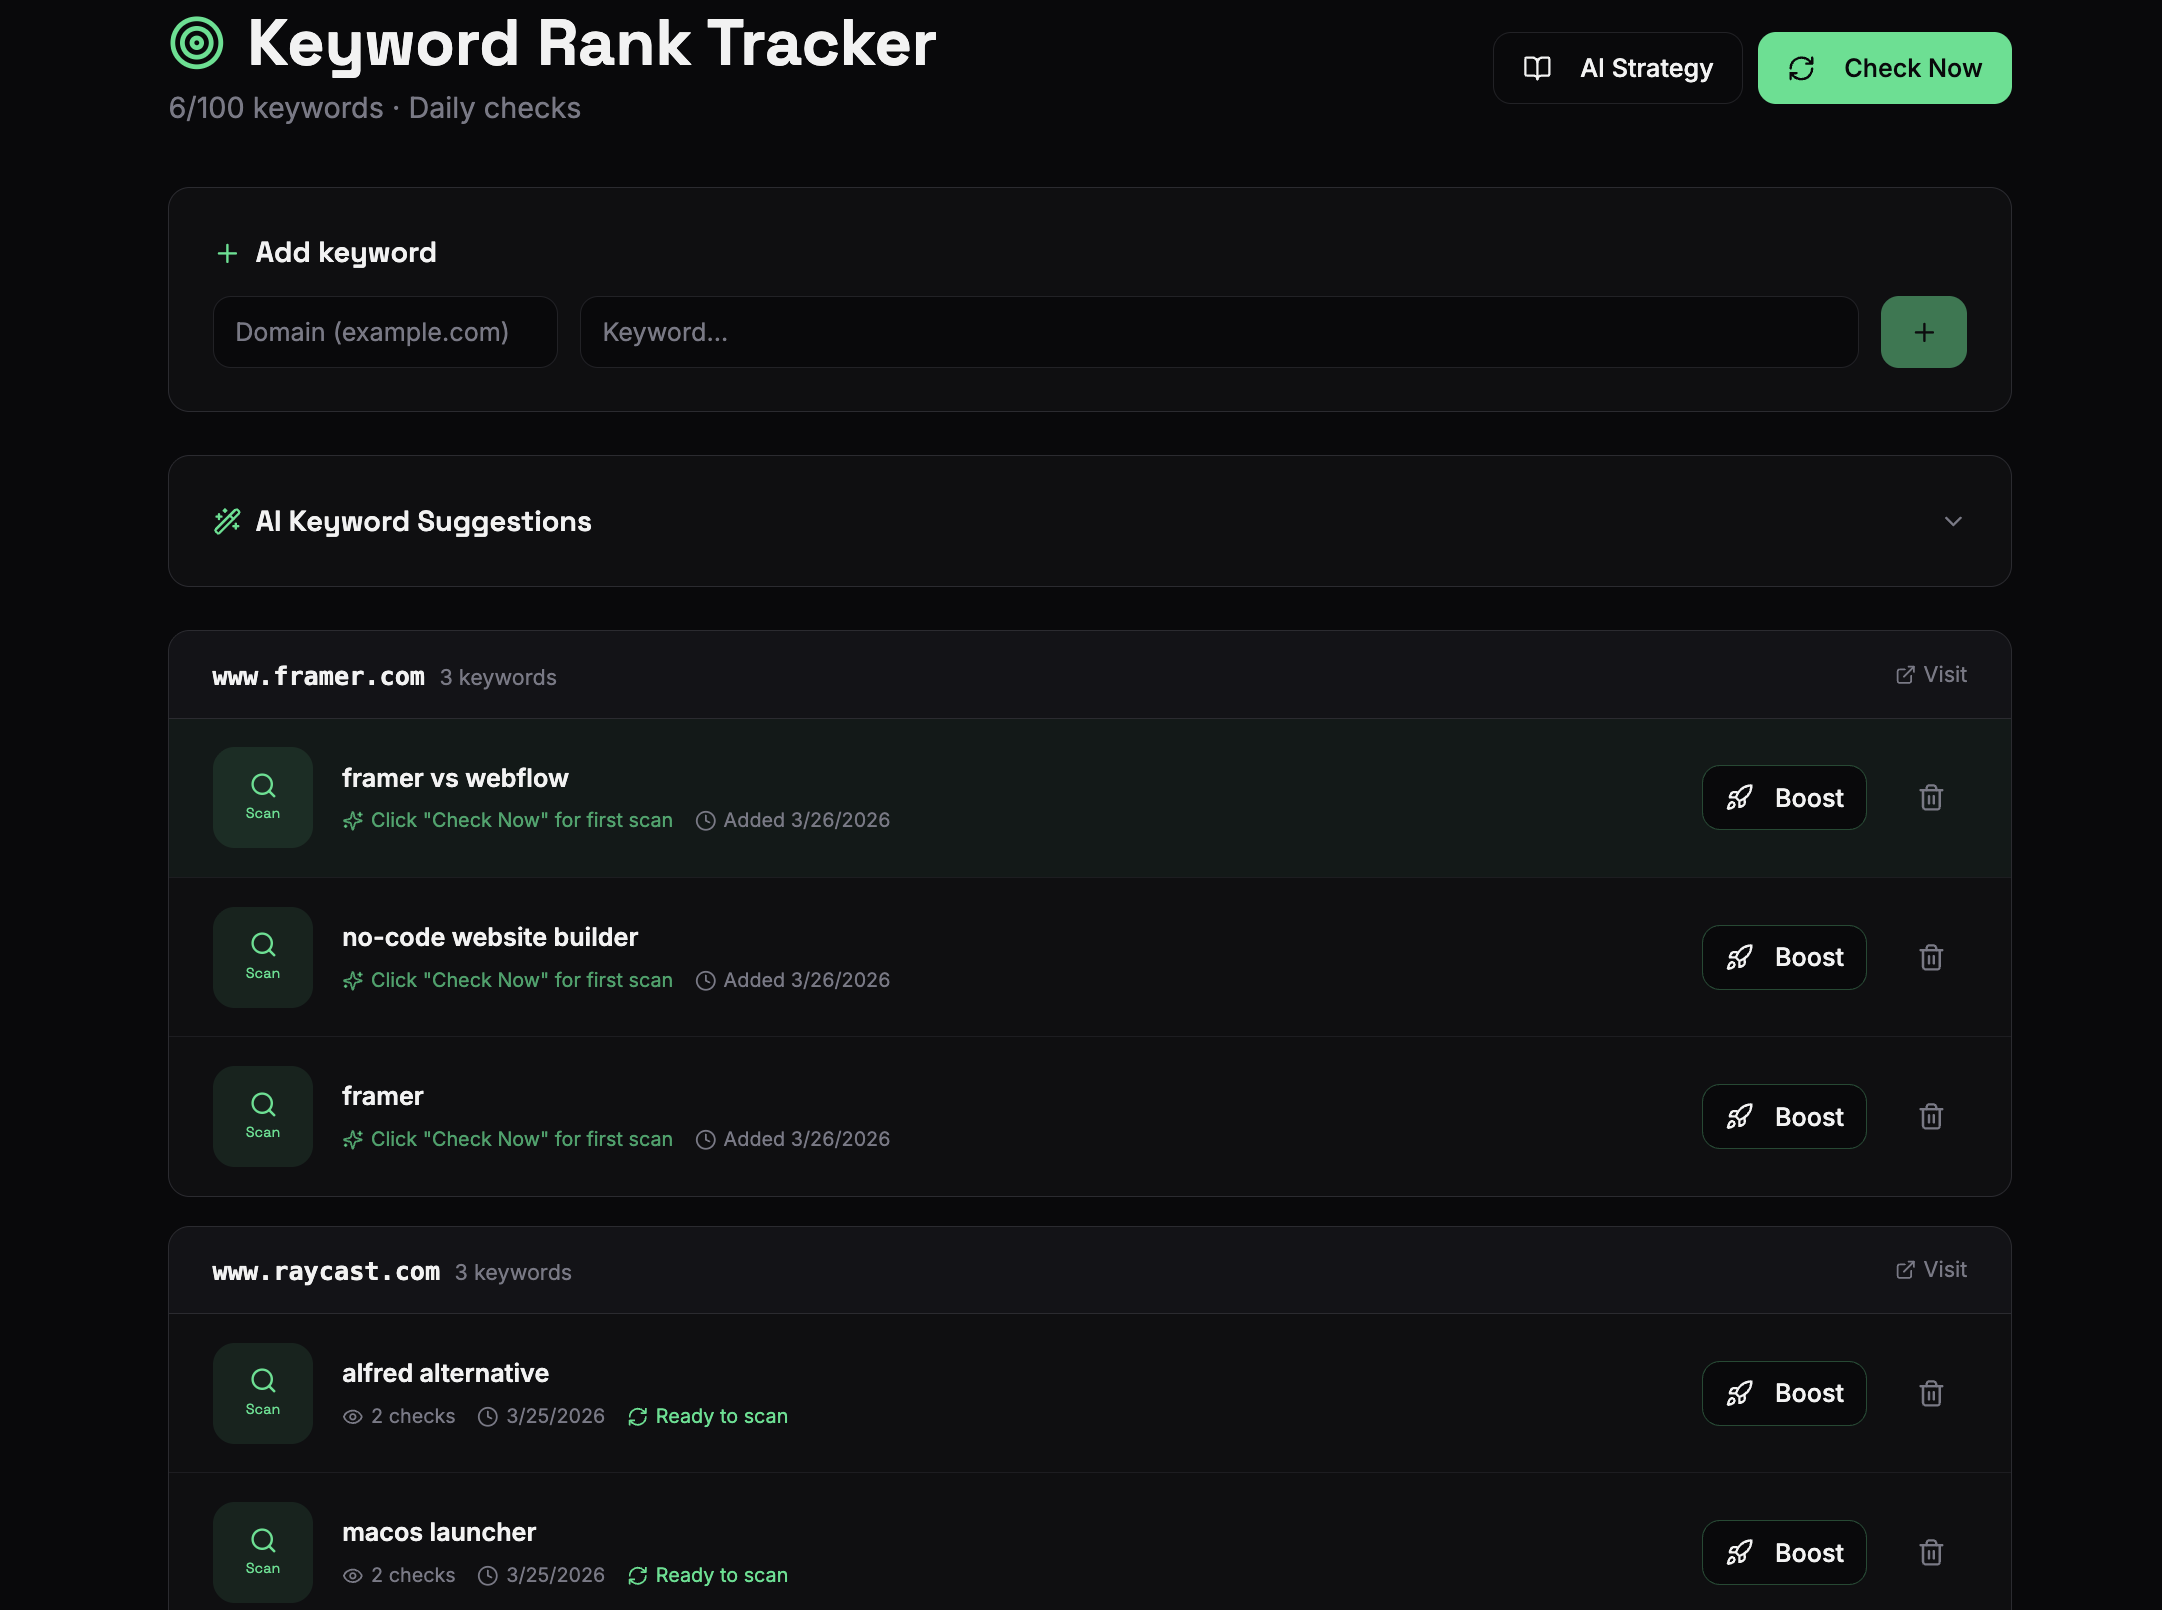Select the 'framer vs webflow' keyword title

(x=455, y=778)
